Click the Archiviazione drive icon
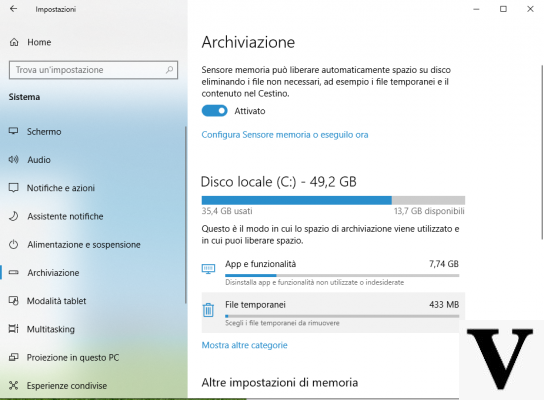The height and width of the screenshot is (400, 544). (14, 273)
